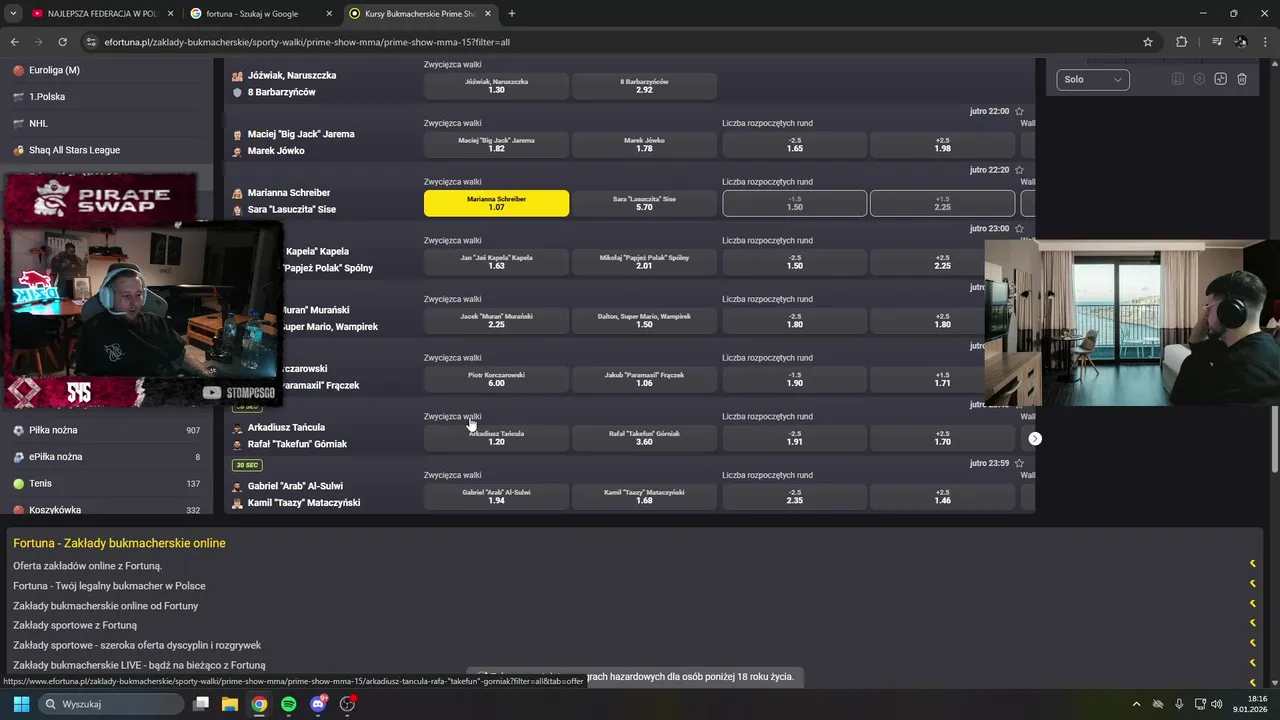Show hidden tray icons chevron
1280x720 pixels.
coord(1136,704)
